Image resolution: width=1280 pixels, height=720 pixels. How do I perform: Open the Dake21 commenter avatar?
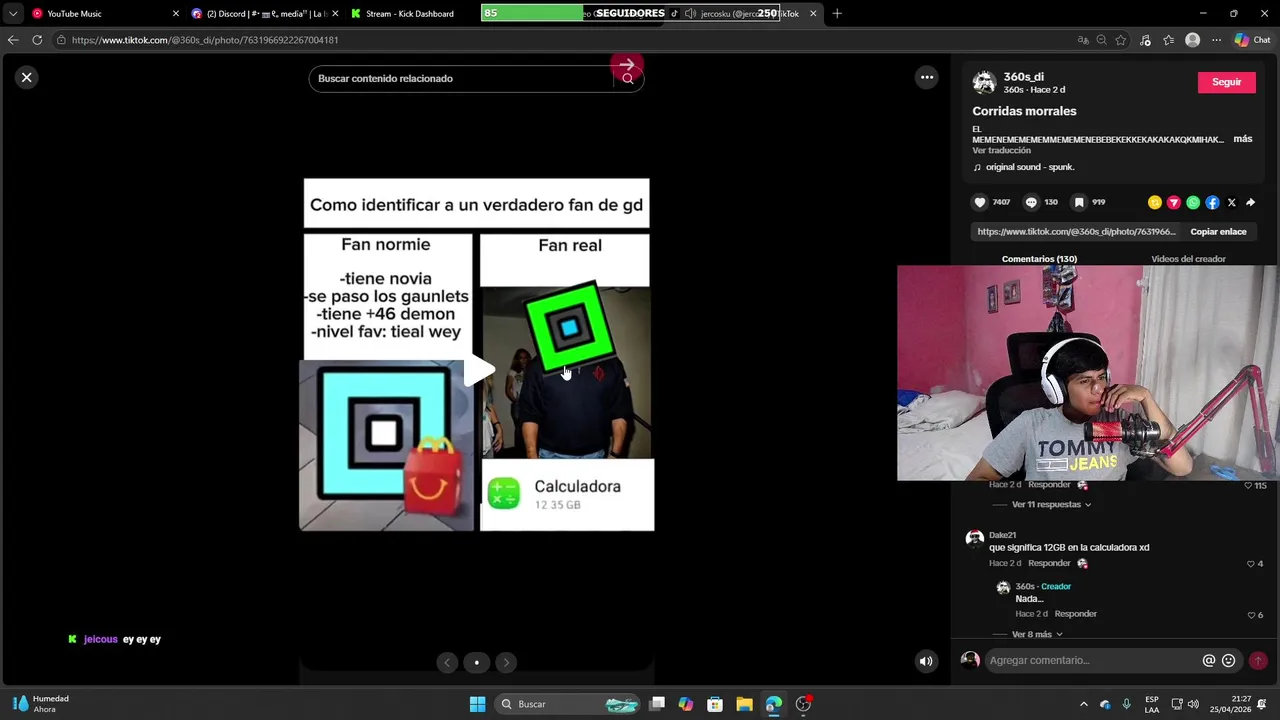[x=975, y=539]
